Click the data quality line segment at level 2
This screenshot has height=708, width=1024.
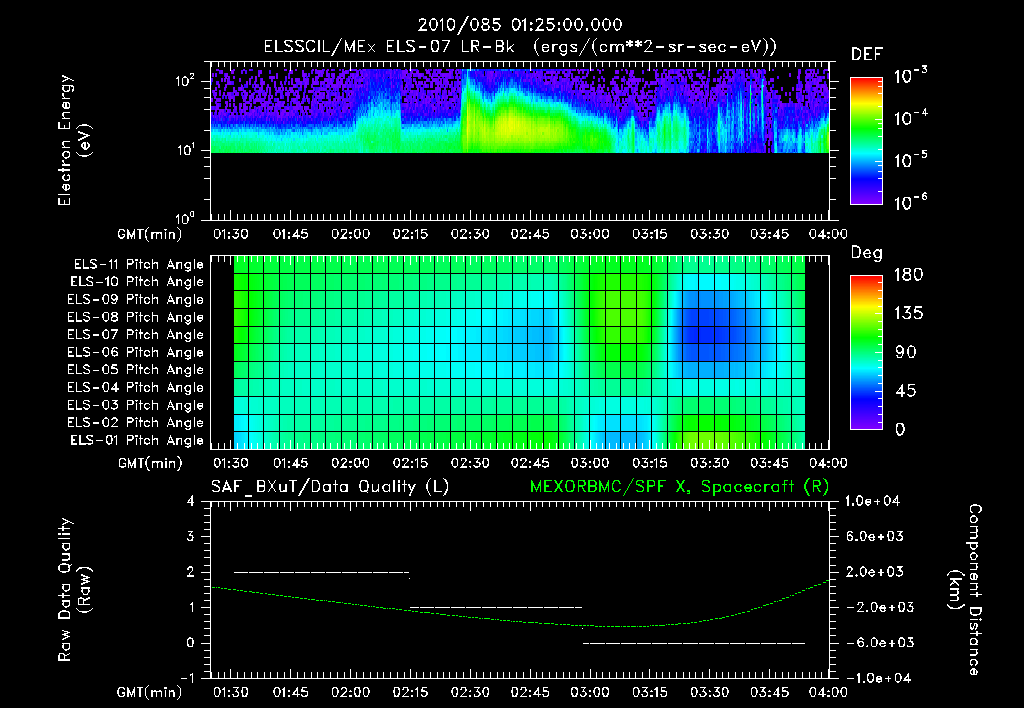(321, 572)
